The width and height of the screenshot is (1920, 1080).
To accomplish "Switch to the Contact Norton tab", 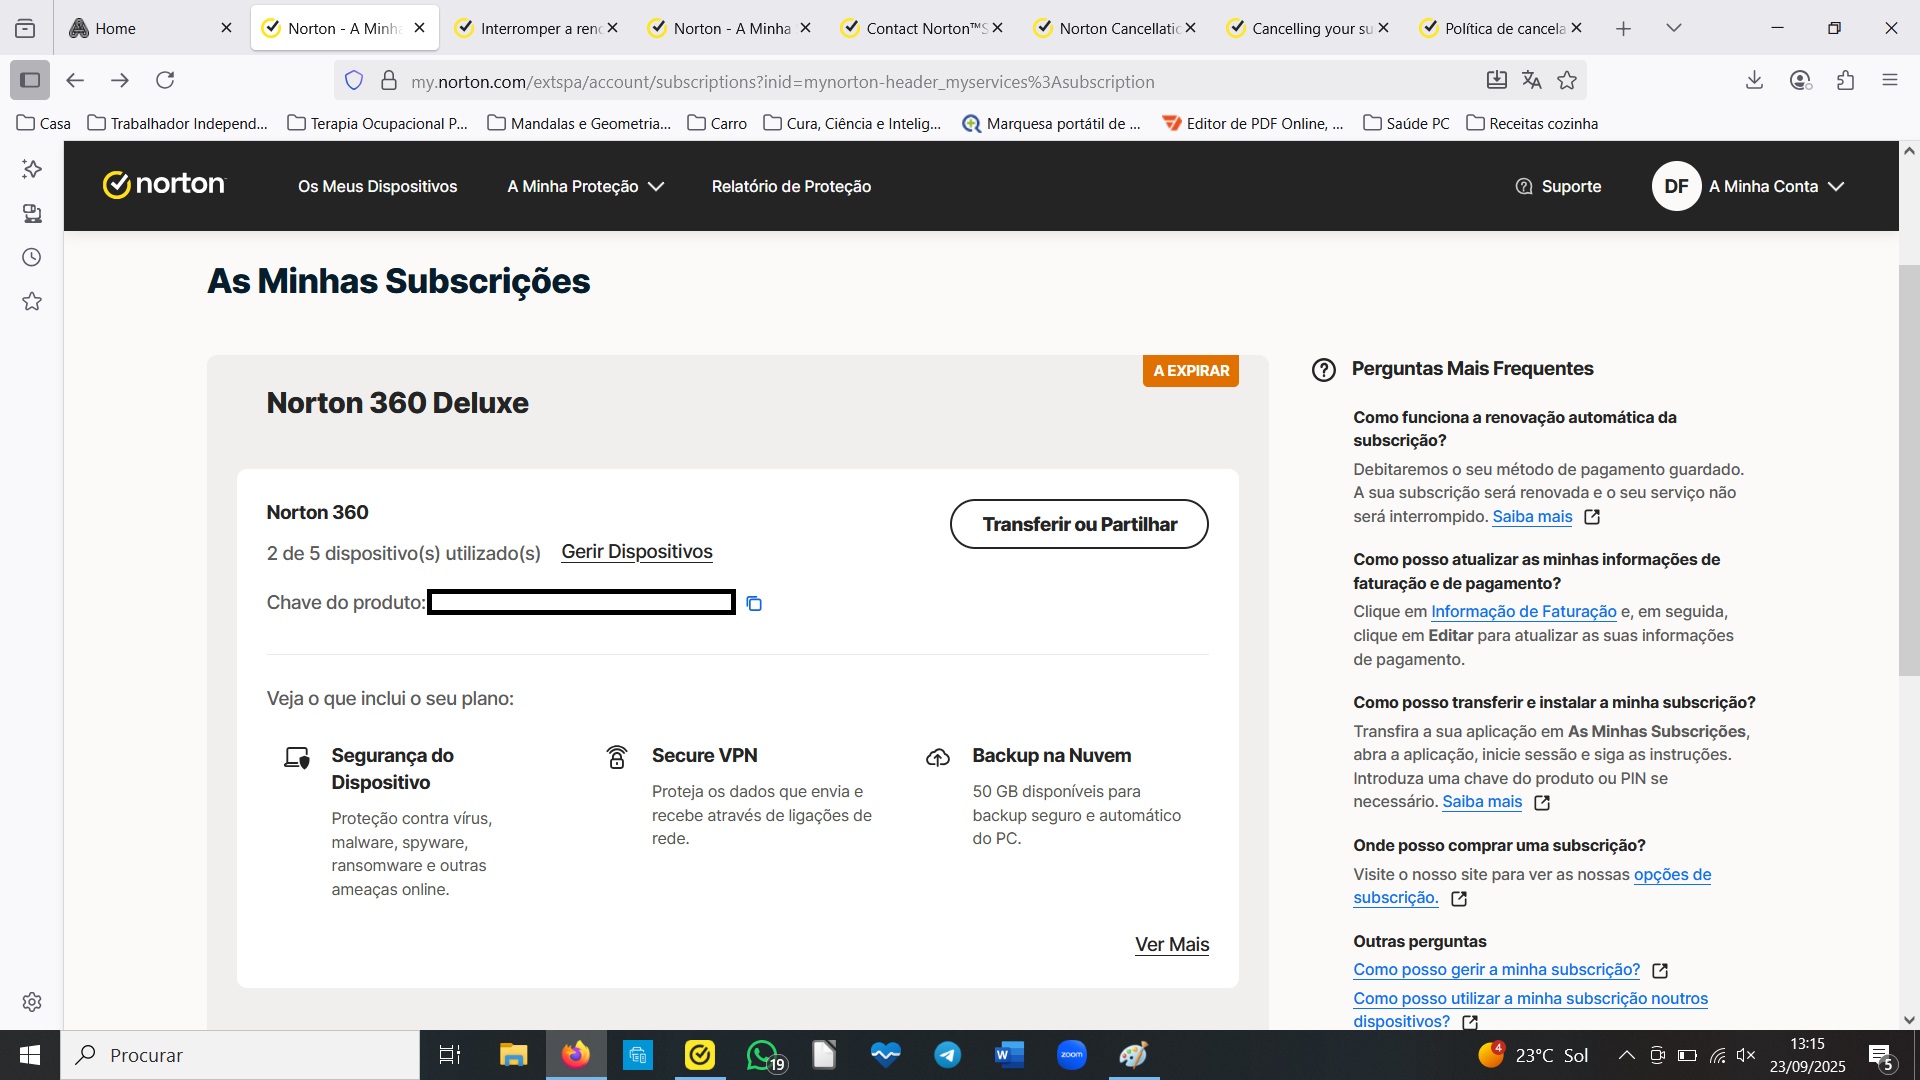I will [920, 28].
